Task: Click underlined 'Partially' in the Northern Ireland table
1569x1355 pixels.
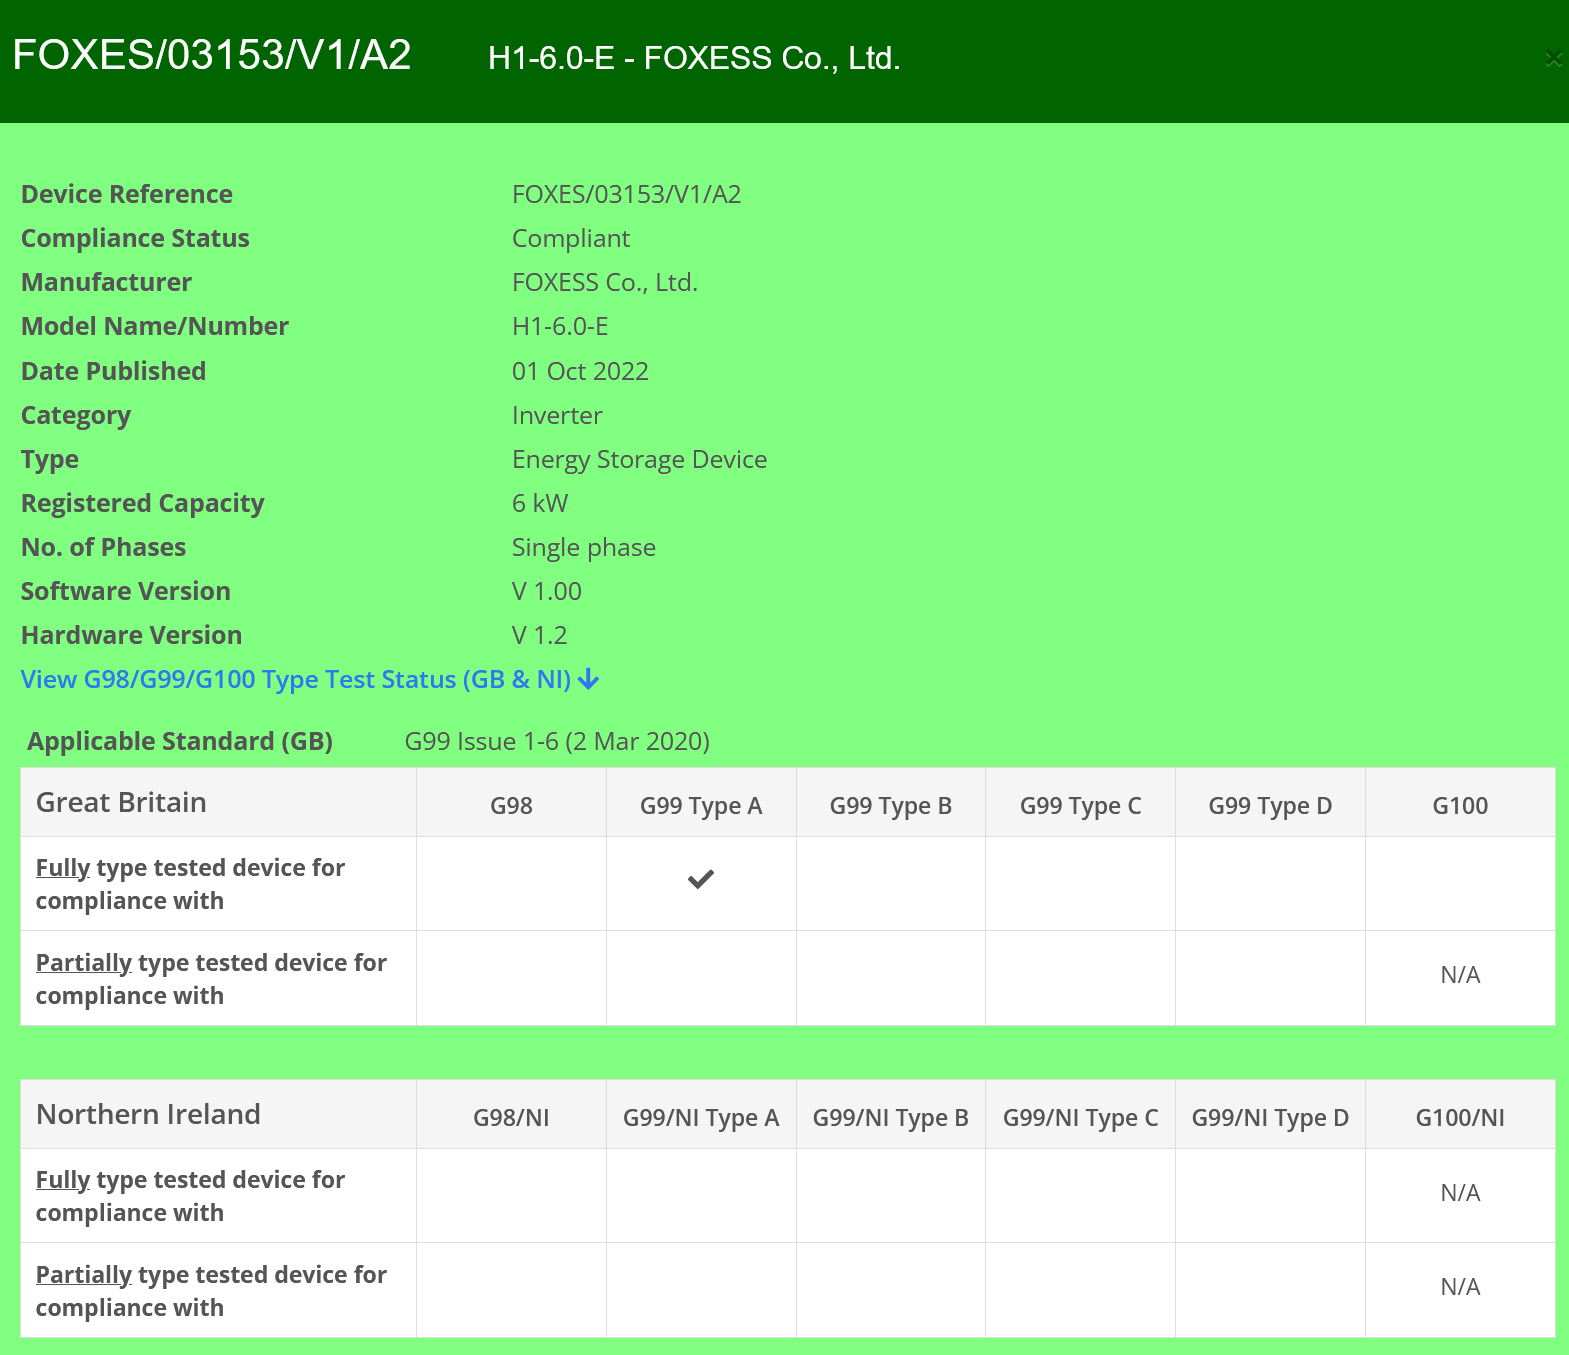Action: tap(83, 1275)
